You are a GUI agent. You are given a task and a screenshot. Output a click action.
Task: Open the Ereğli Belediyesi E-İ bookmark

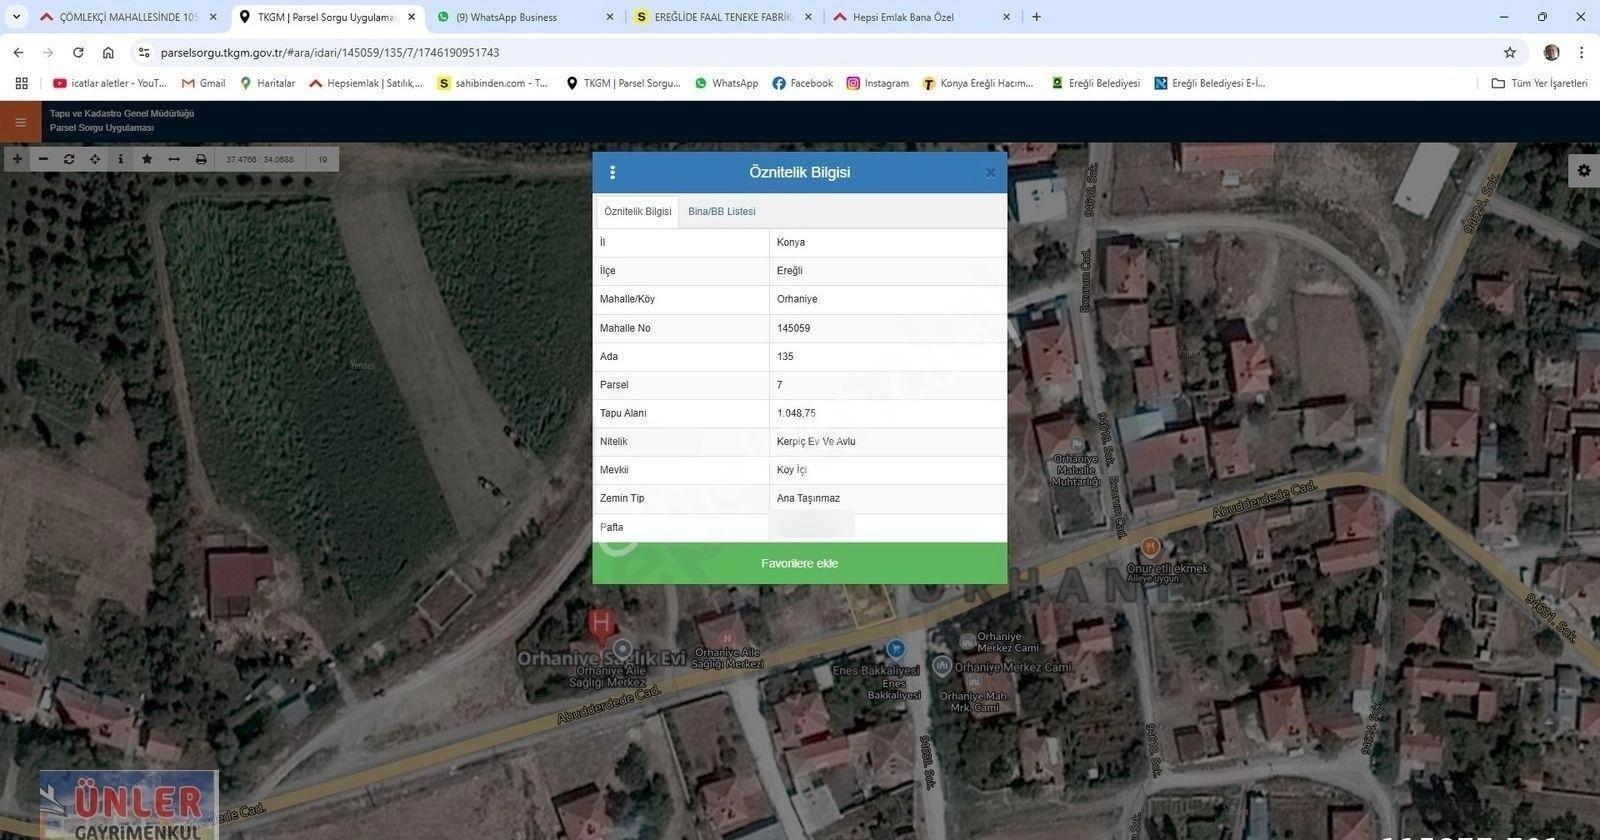1210,83
